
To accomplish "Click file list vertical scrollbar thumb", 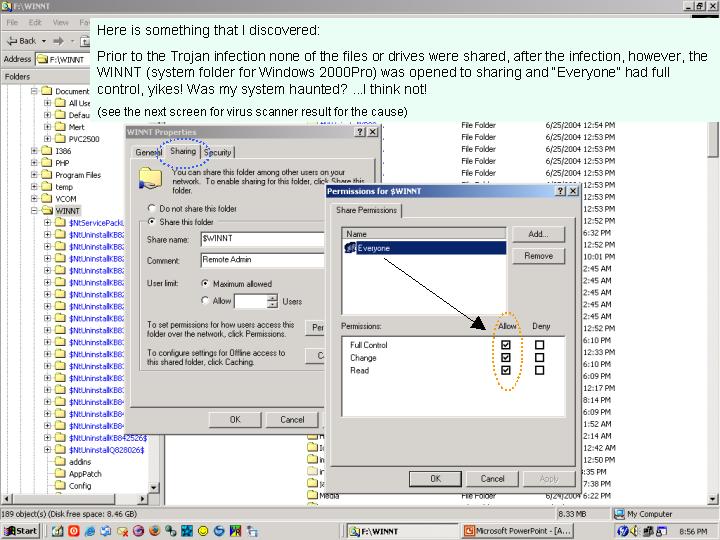I will point(713,140).
